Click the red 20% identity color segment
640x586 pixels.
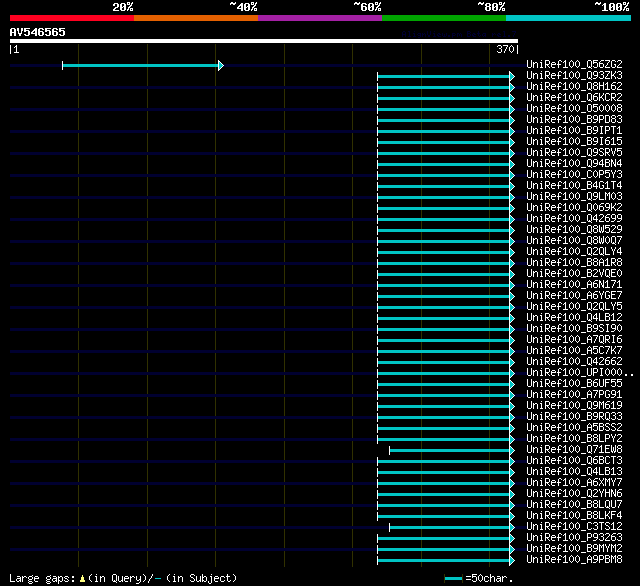(72, 18)
